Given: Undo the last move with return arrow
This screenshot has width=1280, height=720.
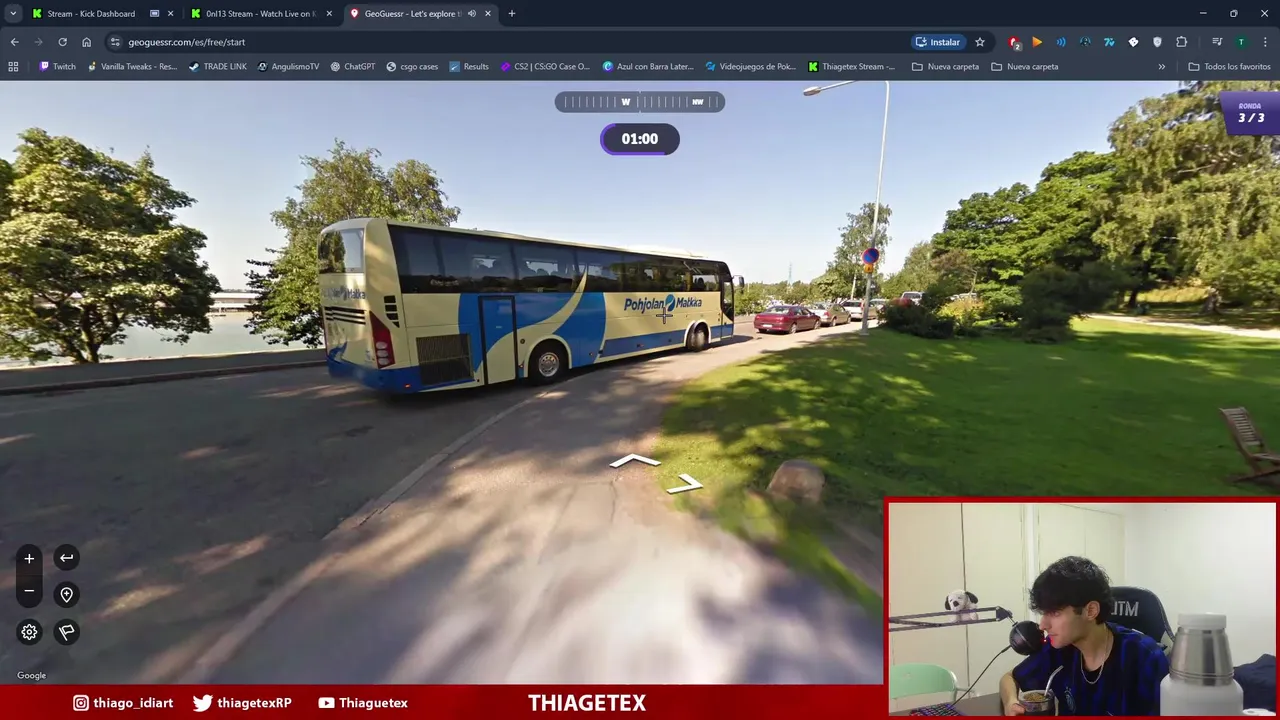Looking at the screenshot, I should [66, 558].
